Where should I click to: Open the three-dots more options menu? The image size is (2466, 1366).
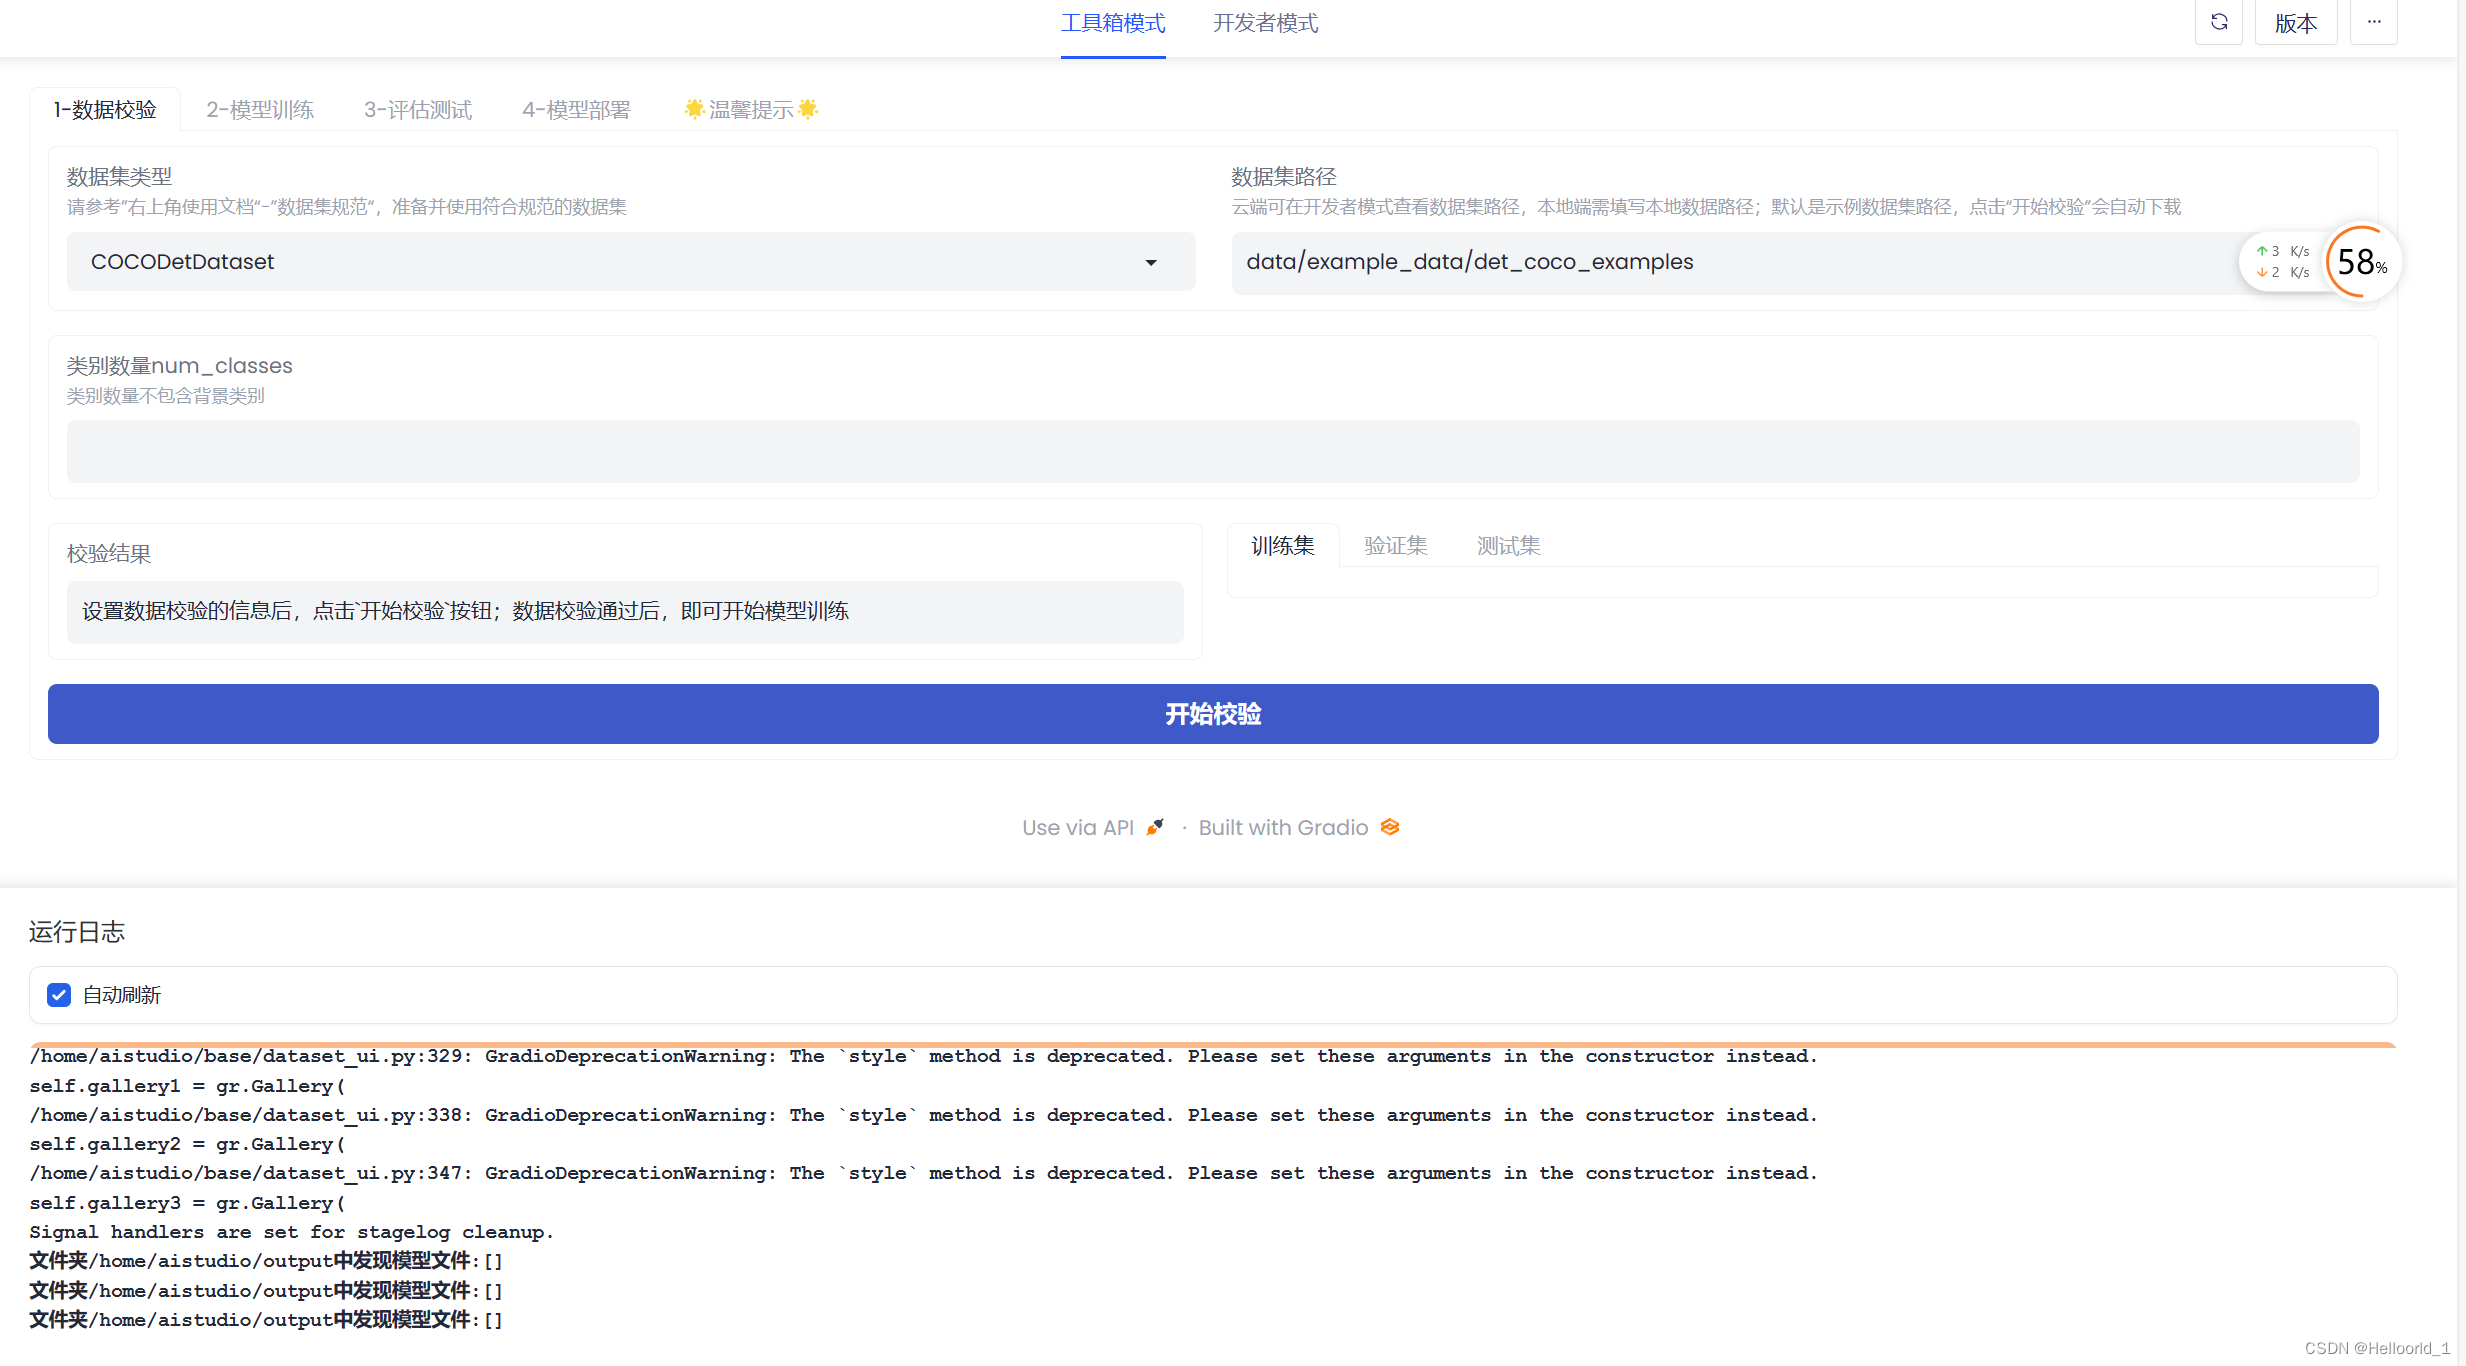click(x=2373, y=22)
